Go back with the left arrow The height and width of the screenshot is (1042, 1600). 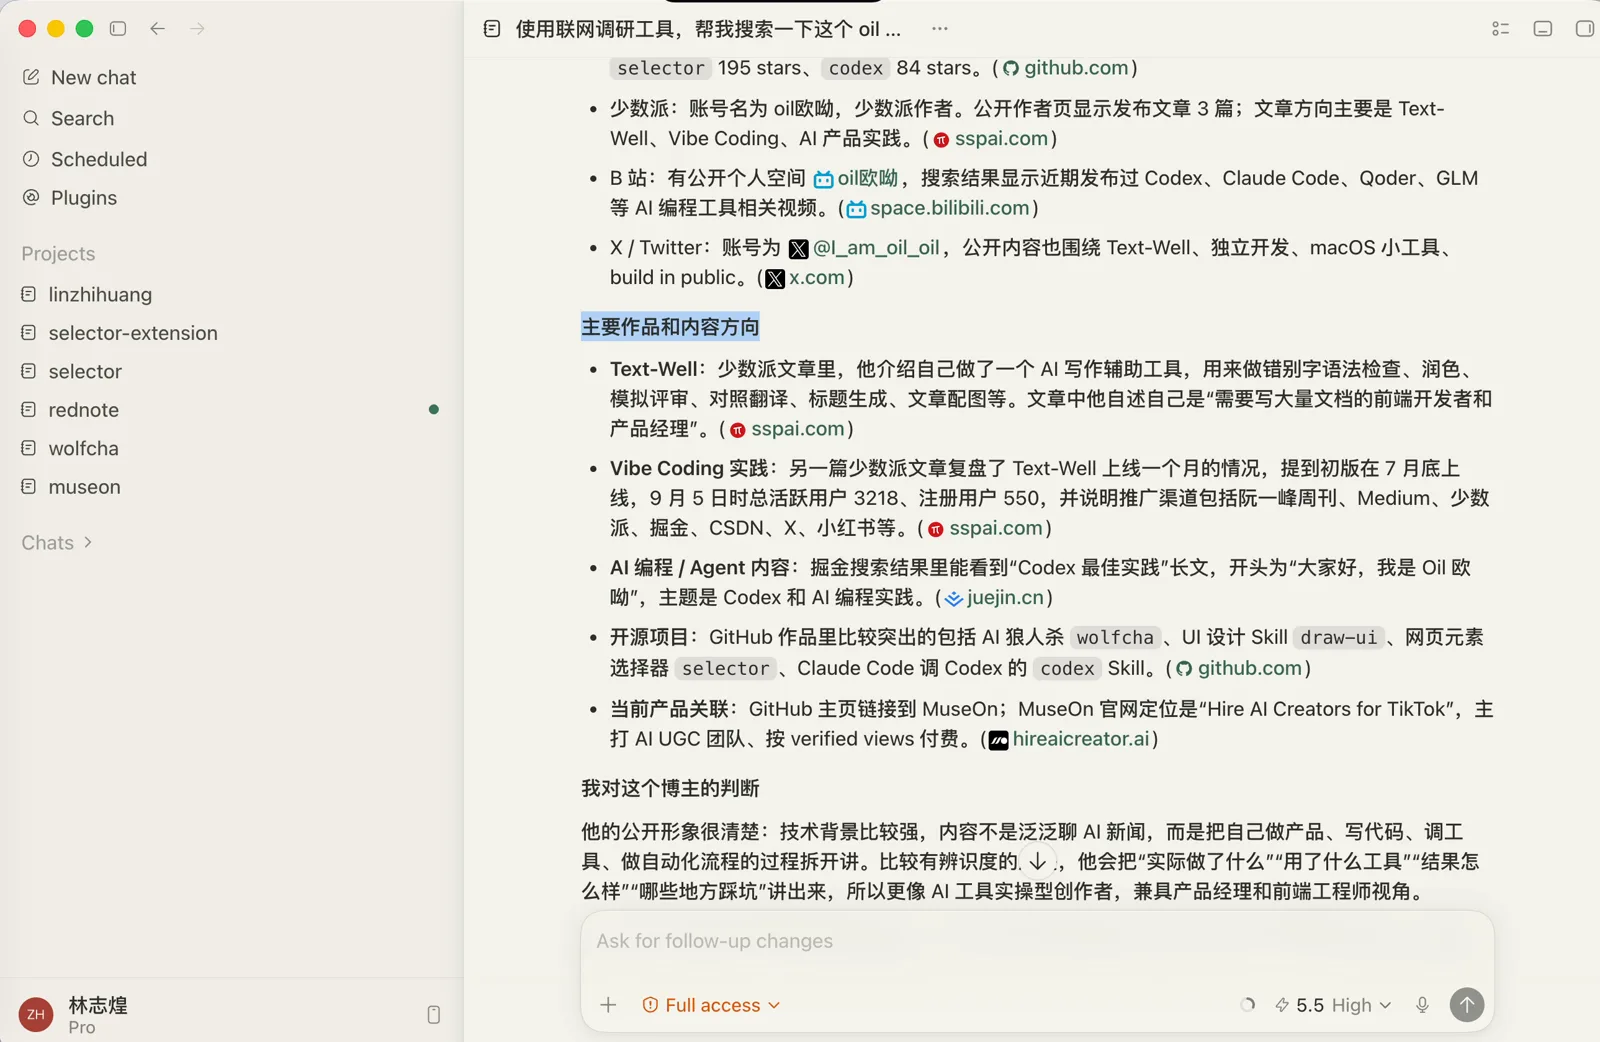[157, 29]
